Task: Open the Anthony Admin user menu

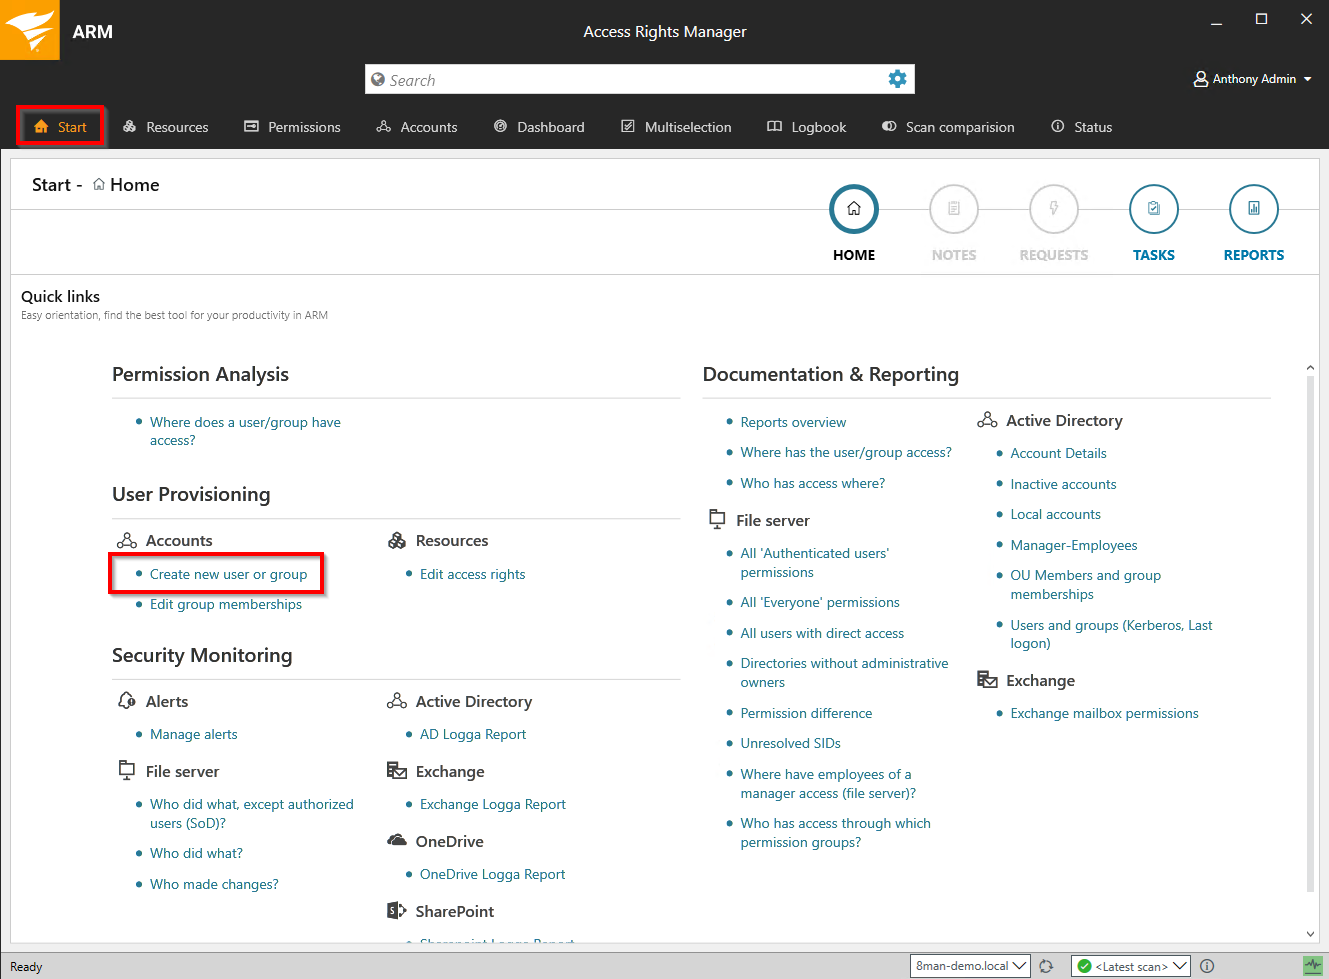Action: click(x=1252, y=79)
